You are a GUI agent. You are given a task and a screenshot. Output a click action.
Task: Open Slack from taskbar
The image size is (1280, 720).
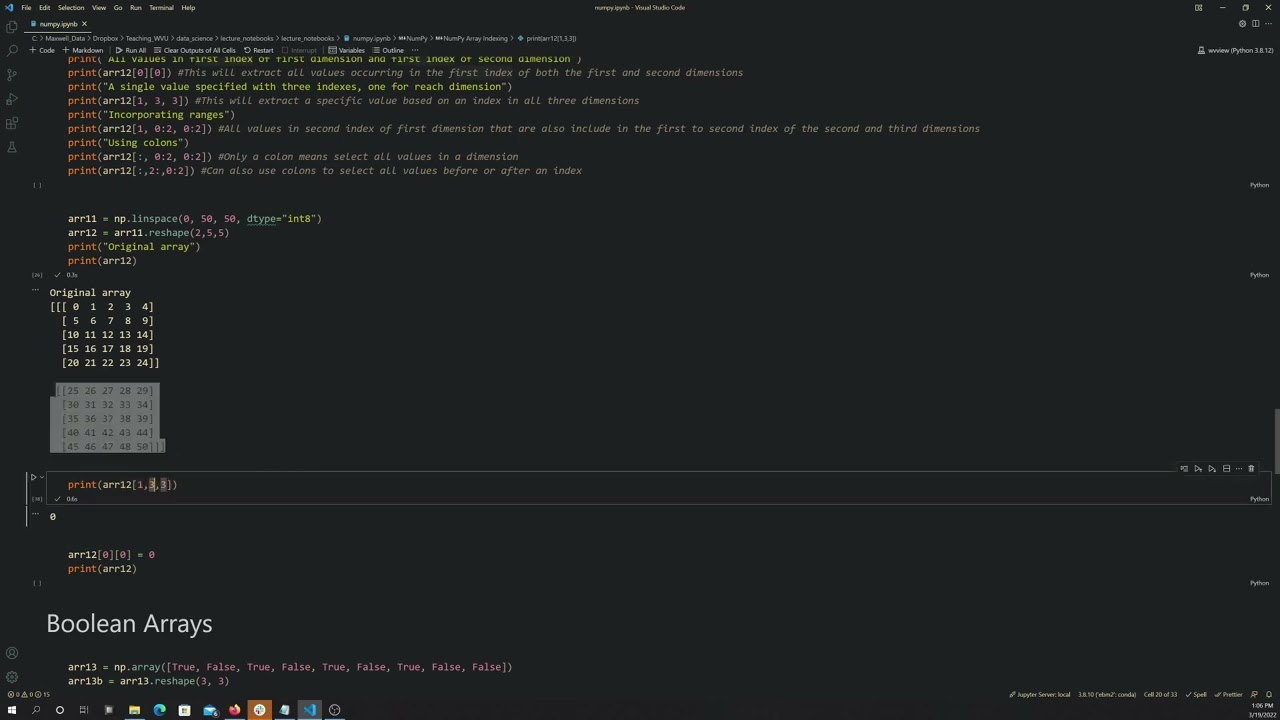click(259, 710)
